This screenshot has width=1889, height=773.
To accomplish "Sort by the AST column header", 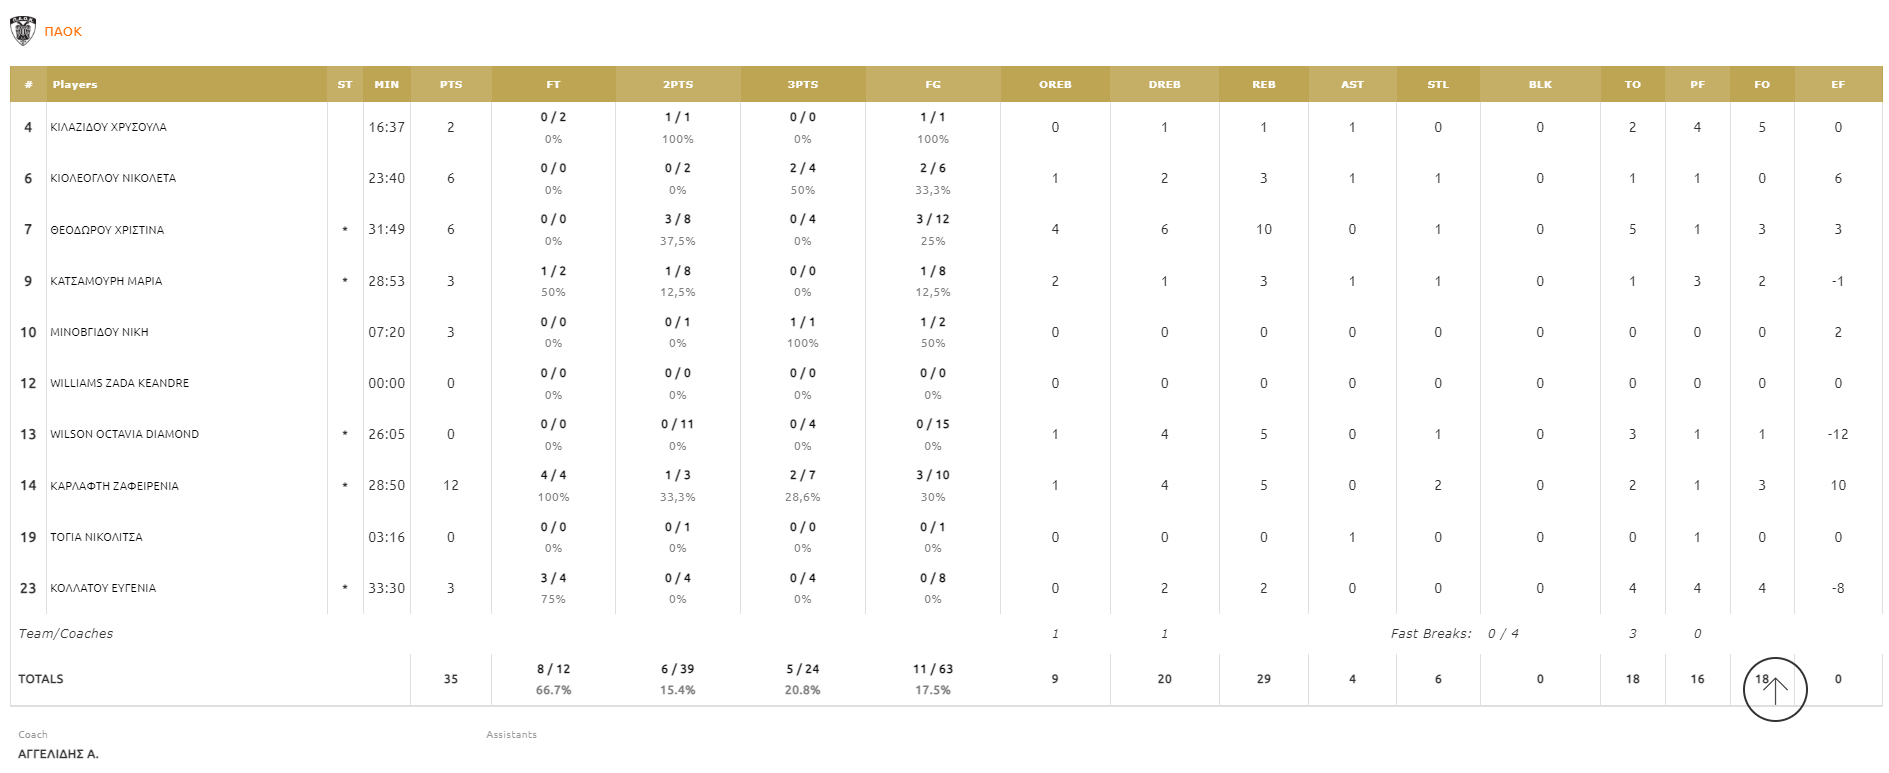I will coord(1352,85).
